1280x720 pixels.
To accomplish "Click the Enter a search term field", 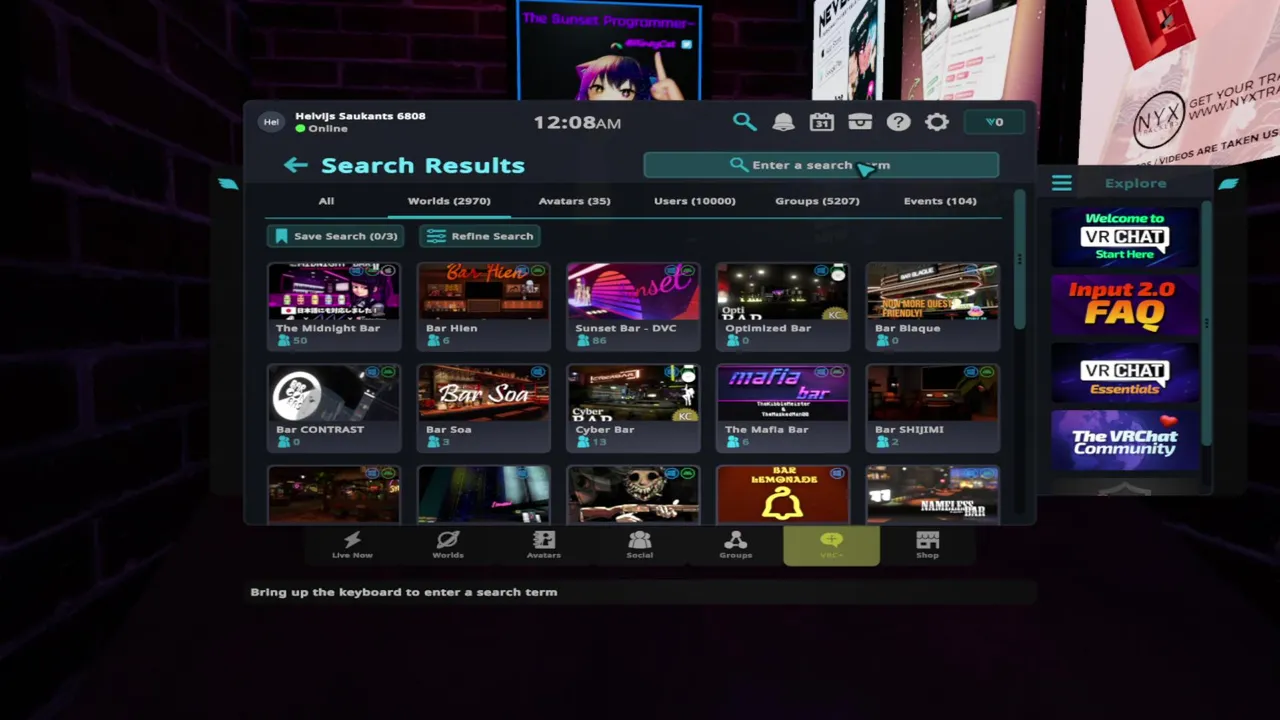I will 821,165.
